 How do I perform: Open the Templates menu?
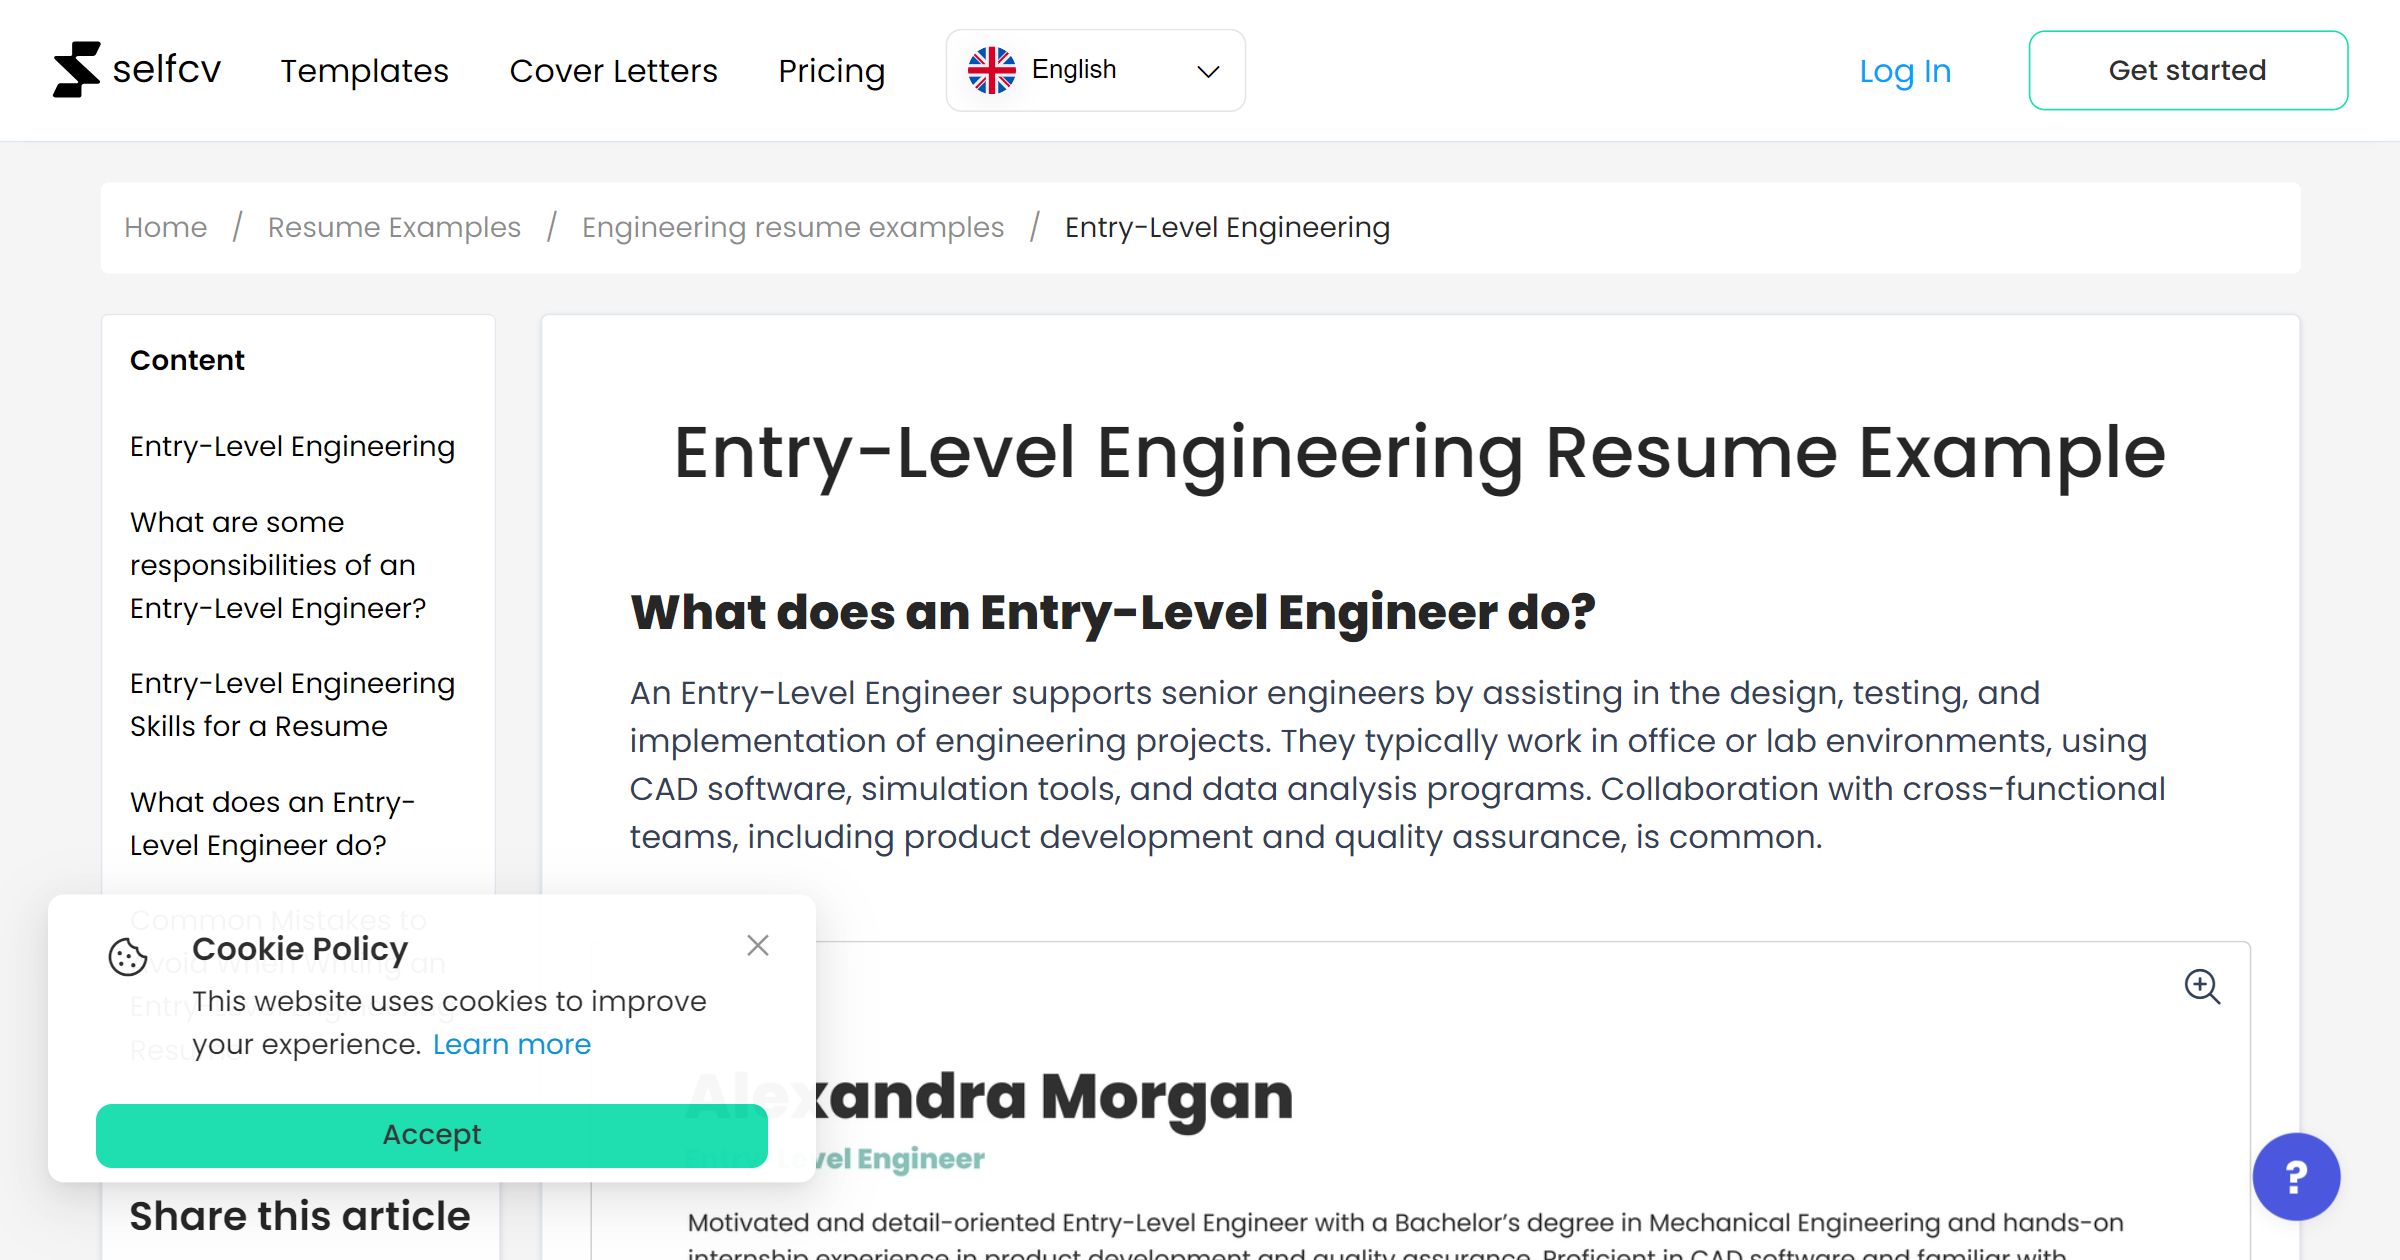click(x=364, y=71)
